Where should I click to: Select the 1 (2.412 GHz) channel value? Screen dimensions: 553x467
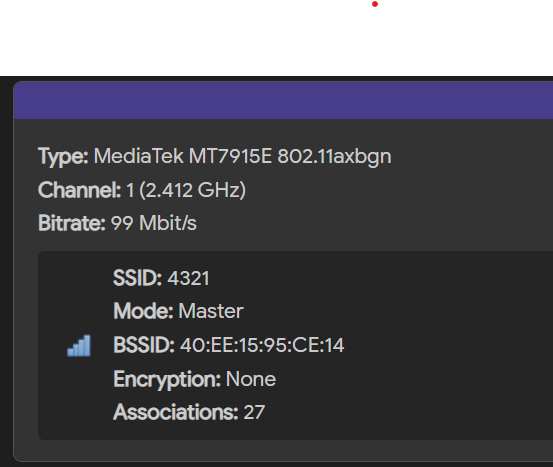click(186, 190)
